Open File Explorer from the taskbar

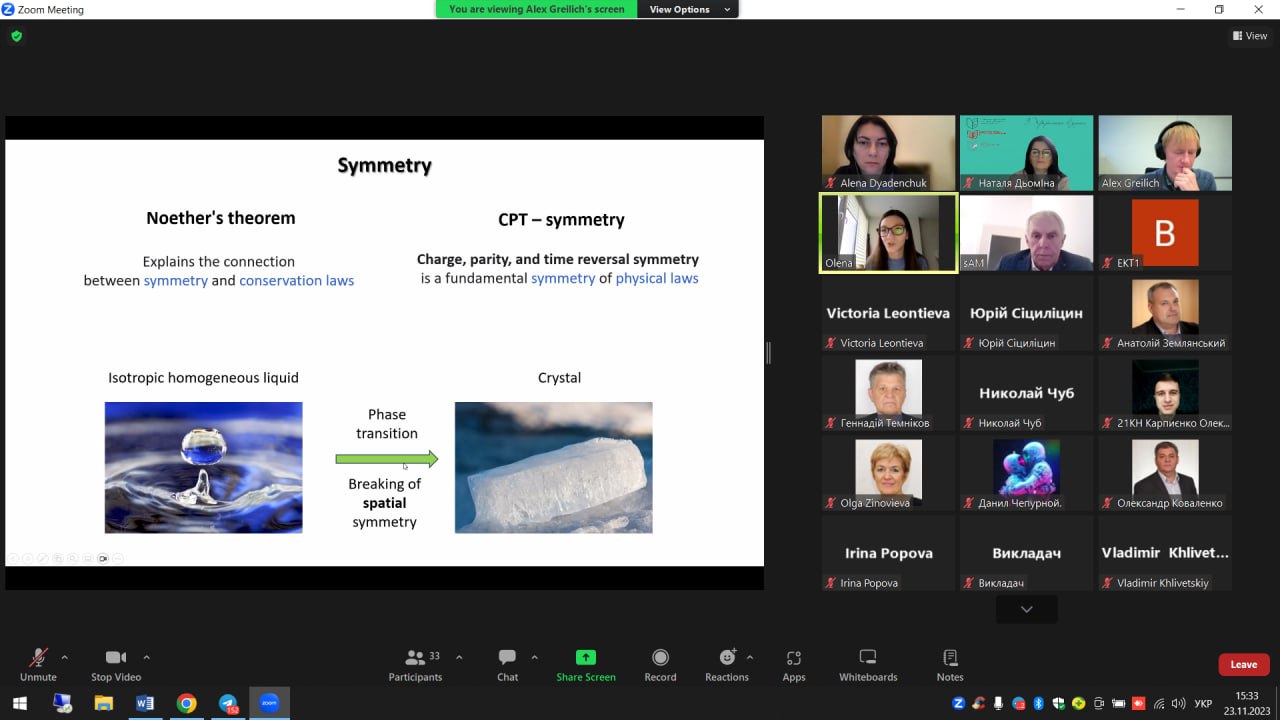pyautogui.click(x=103, y=703)
